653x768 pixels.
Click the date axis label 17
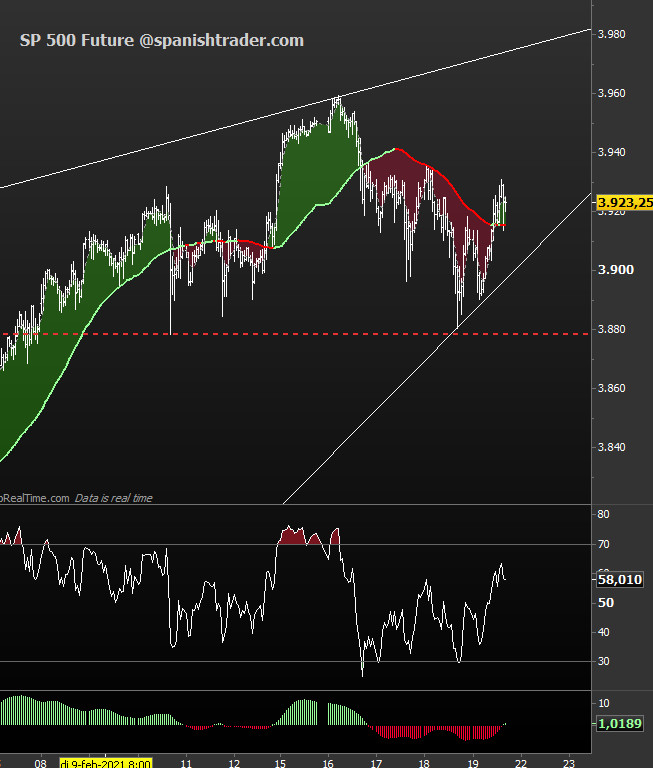376,763
